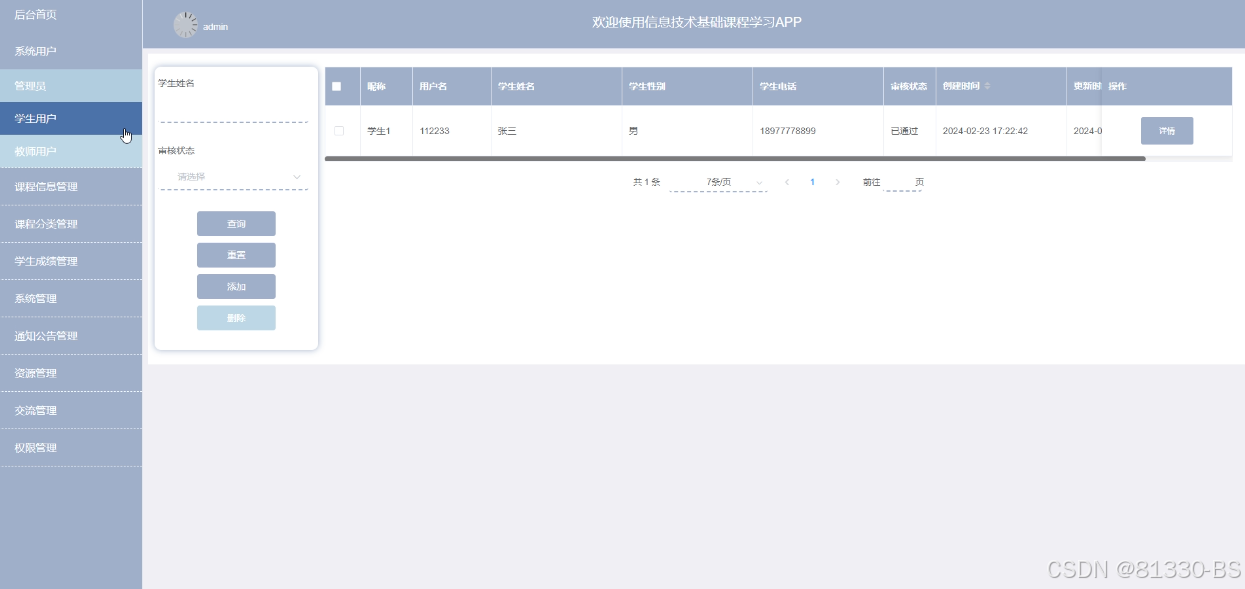
Task: Select 学生用户 submenu item
Action: click(x=71, y=119)
